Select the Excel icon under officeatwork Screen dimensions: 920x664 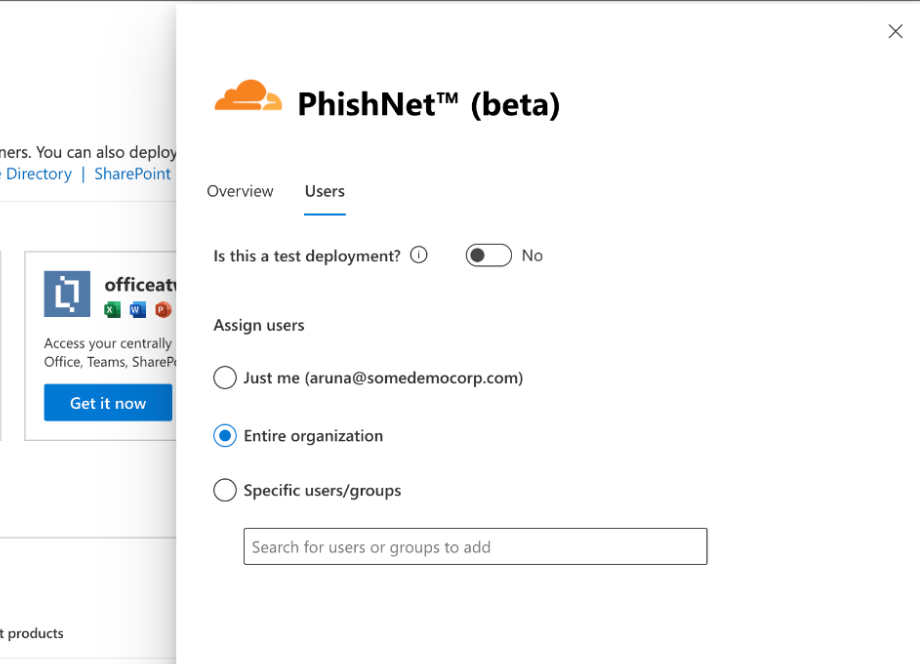pyautogui.click(x=112, y=310)
